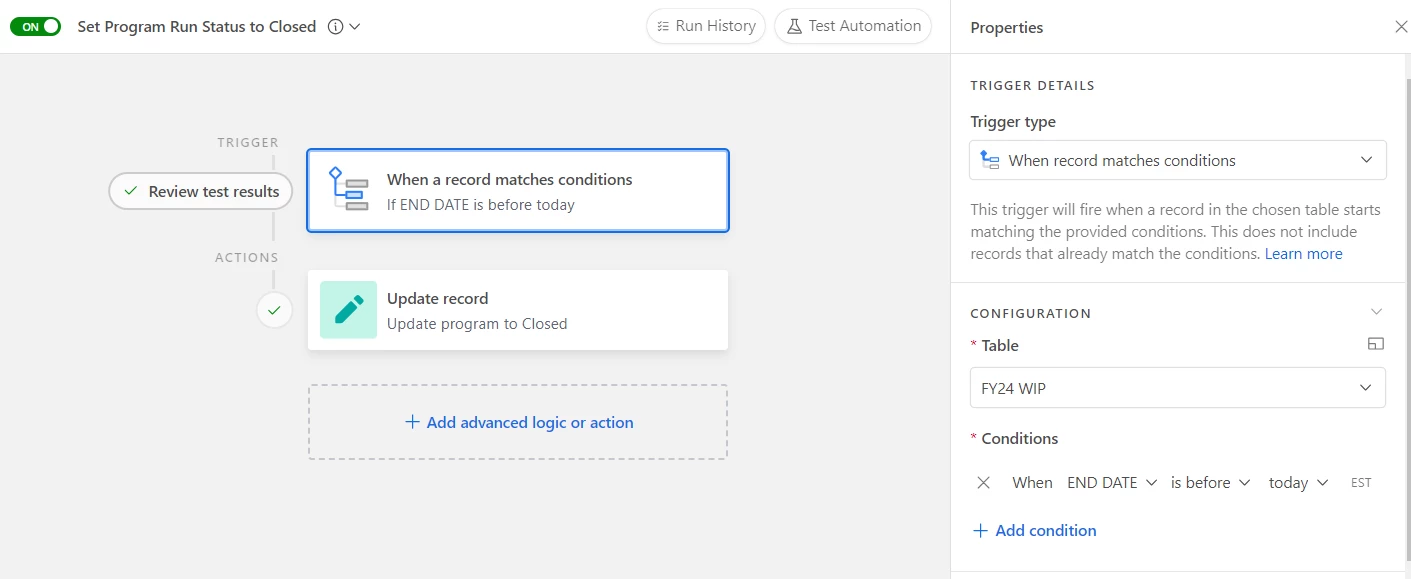This screenshot has width=1411, height=579.
Task: Toggle the automation ON switch off
Action: 35,27
